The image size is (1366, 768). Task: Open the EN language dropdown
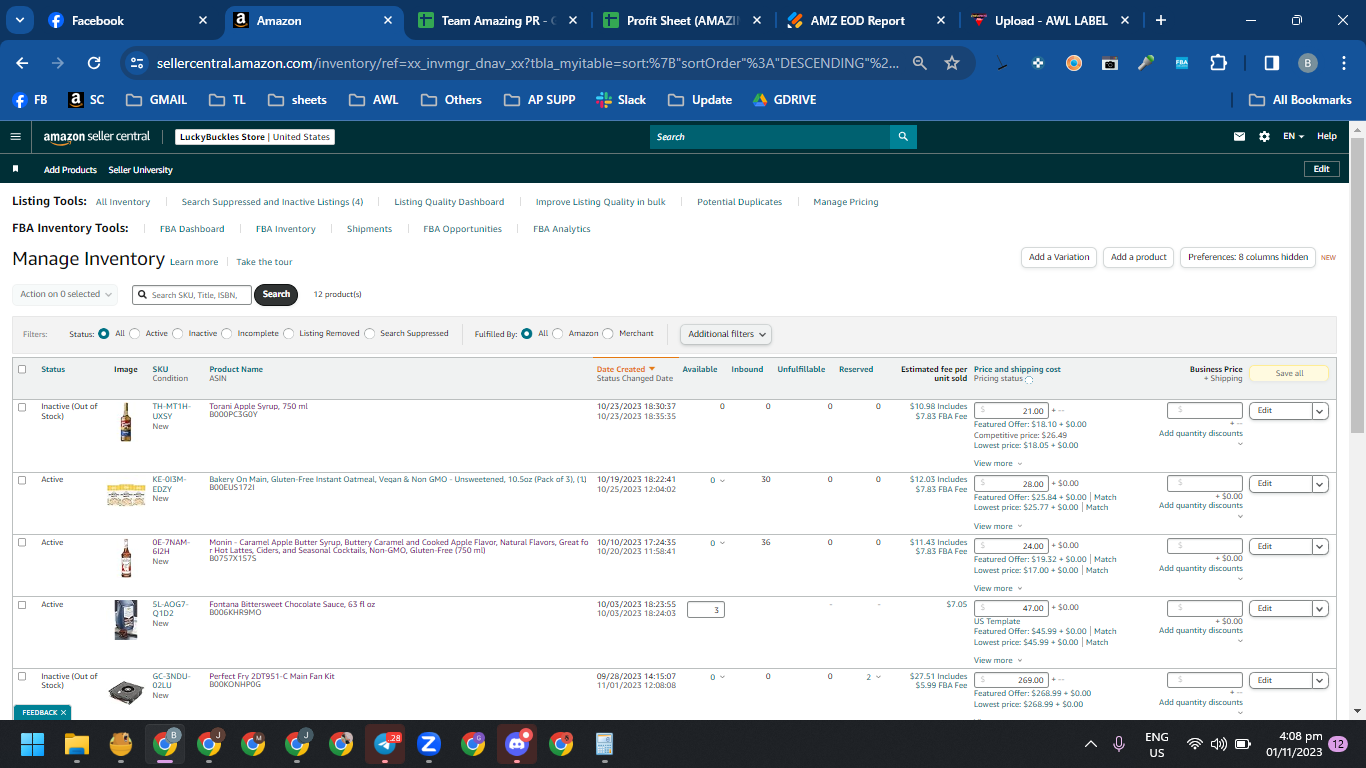pos(1294,137)
